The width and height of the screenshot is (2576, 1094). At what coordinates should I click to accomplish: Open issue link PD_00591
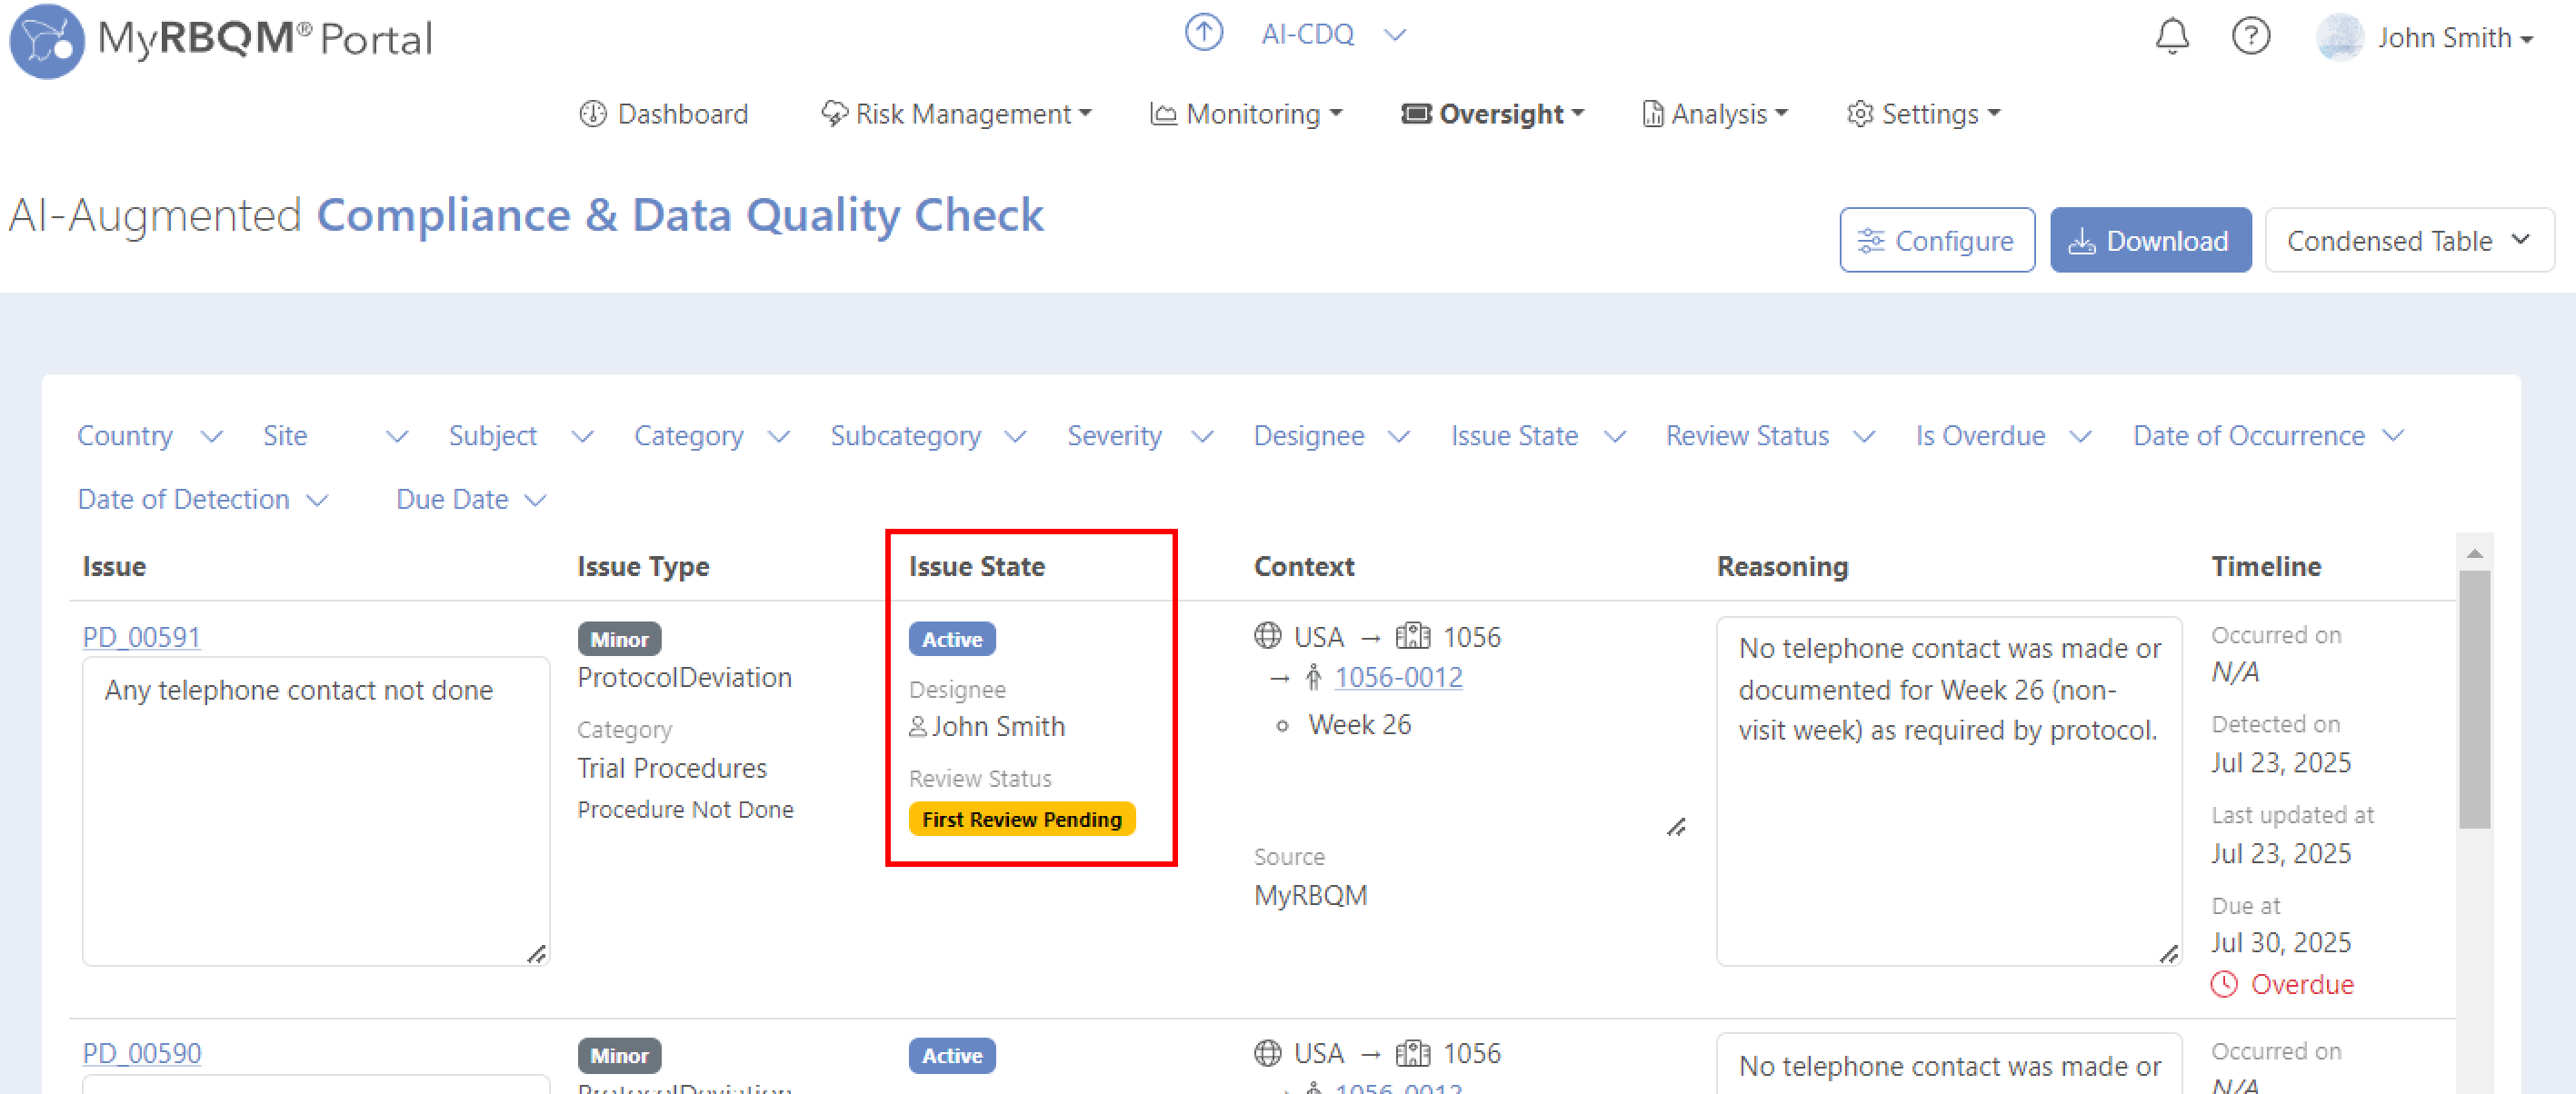[x=141, y=637]
